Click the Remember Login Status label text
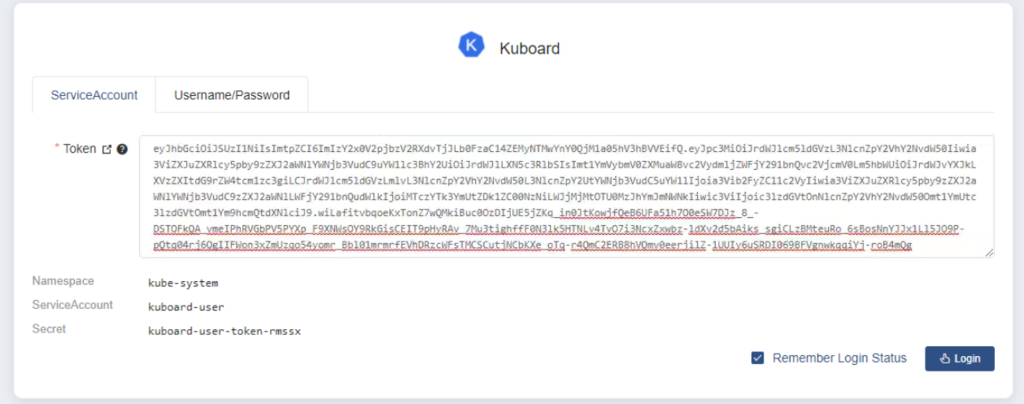Image resolution: width=1024 pixels, height=404 pixels. (839, 358)
